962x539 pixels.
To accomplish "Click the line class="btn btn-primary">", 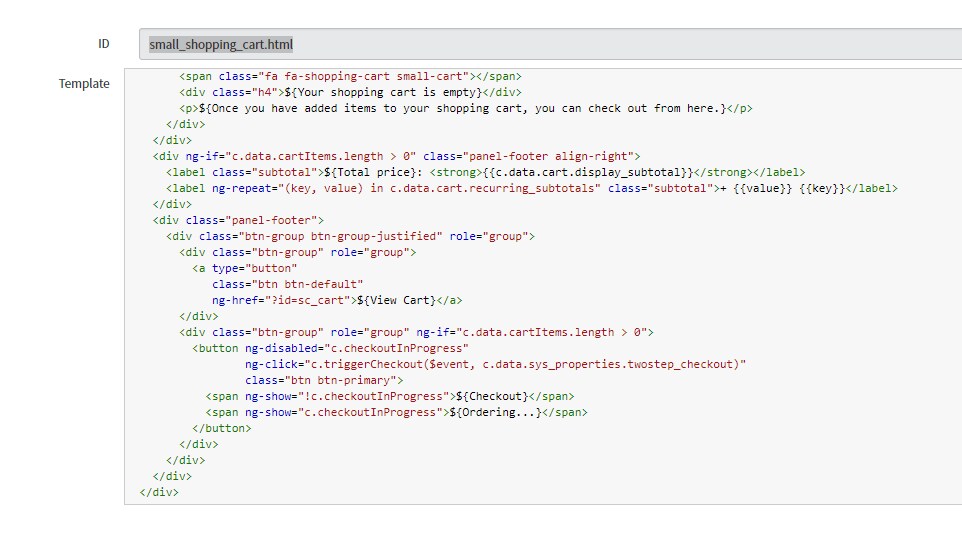I will tap(324, 380).
